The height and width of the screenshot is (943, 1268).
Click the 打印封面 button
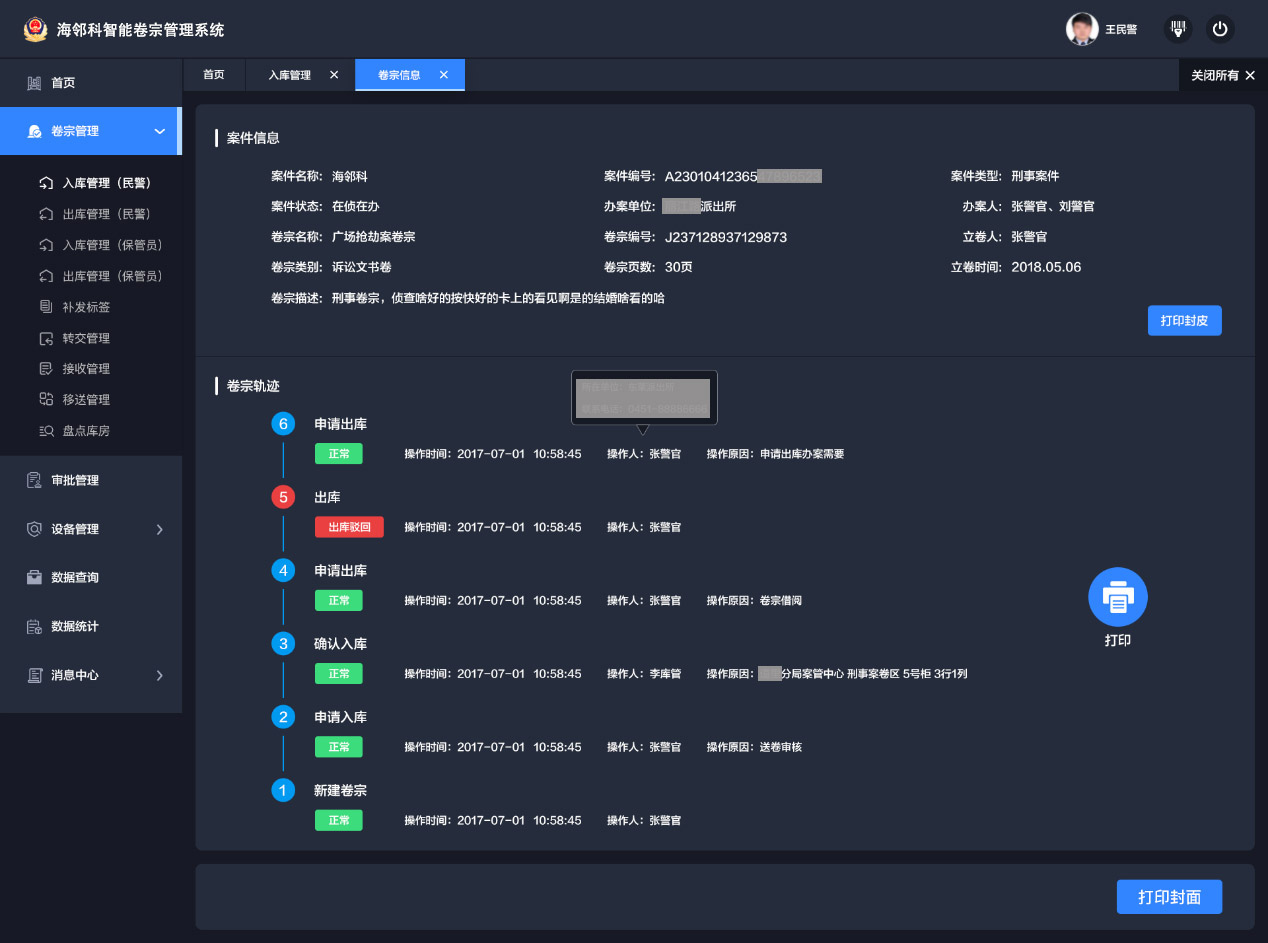pos(1169,897)
